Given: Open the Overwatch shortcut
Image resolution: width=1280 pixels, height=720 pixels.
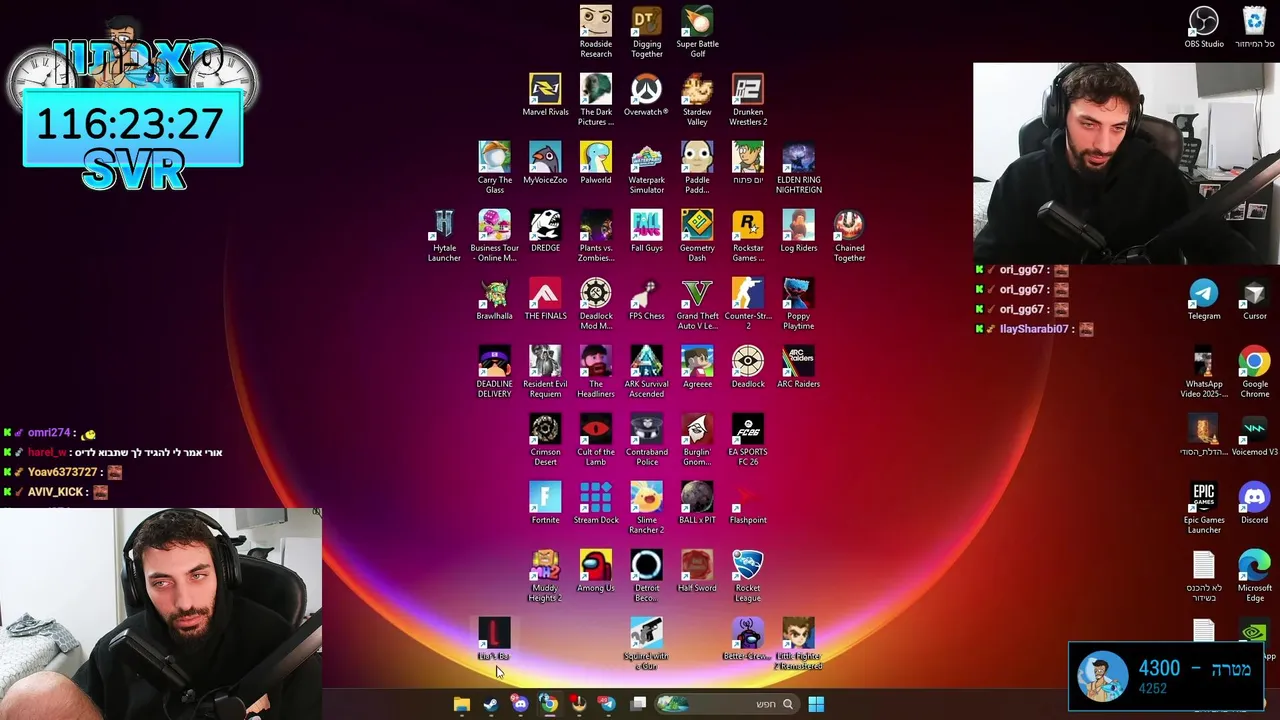Looking at the screenshot, I should click(x=647, y=95).
